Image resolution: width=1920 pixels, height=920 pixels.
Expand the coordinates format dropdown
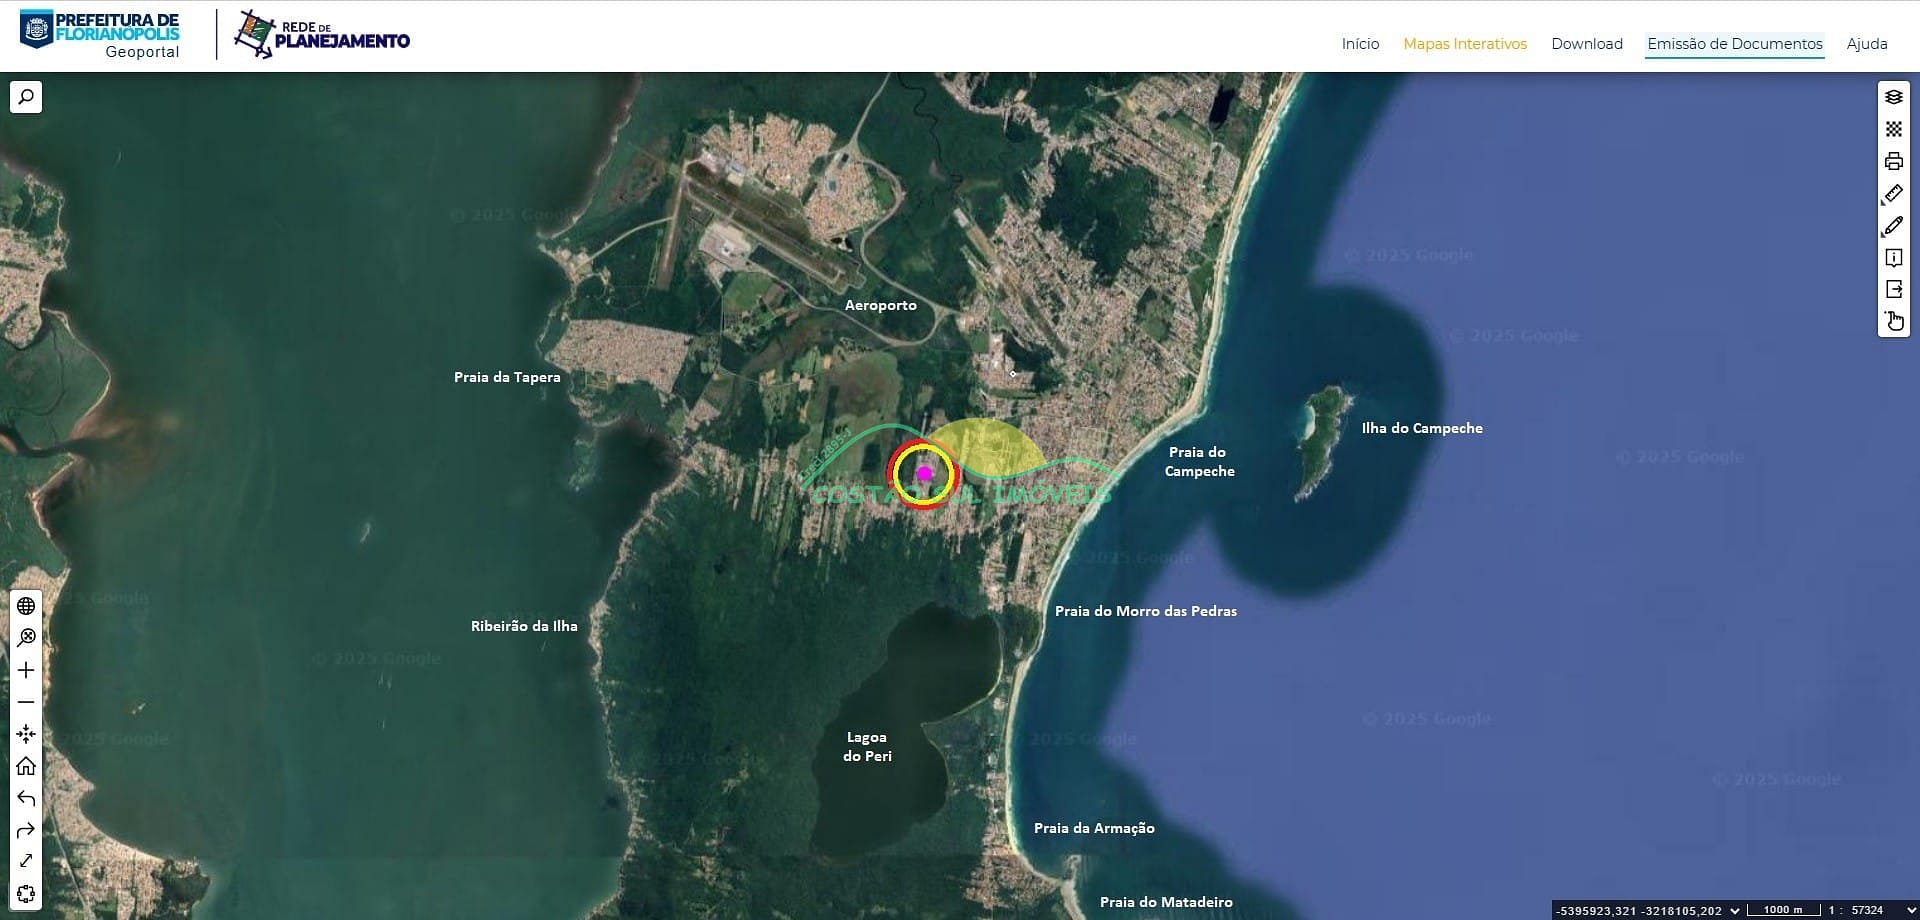pos(1735,910)
